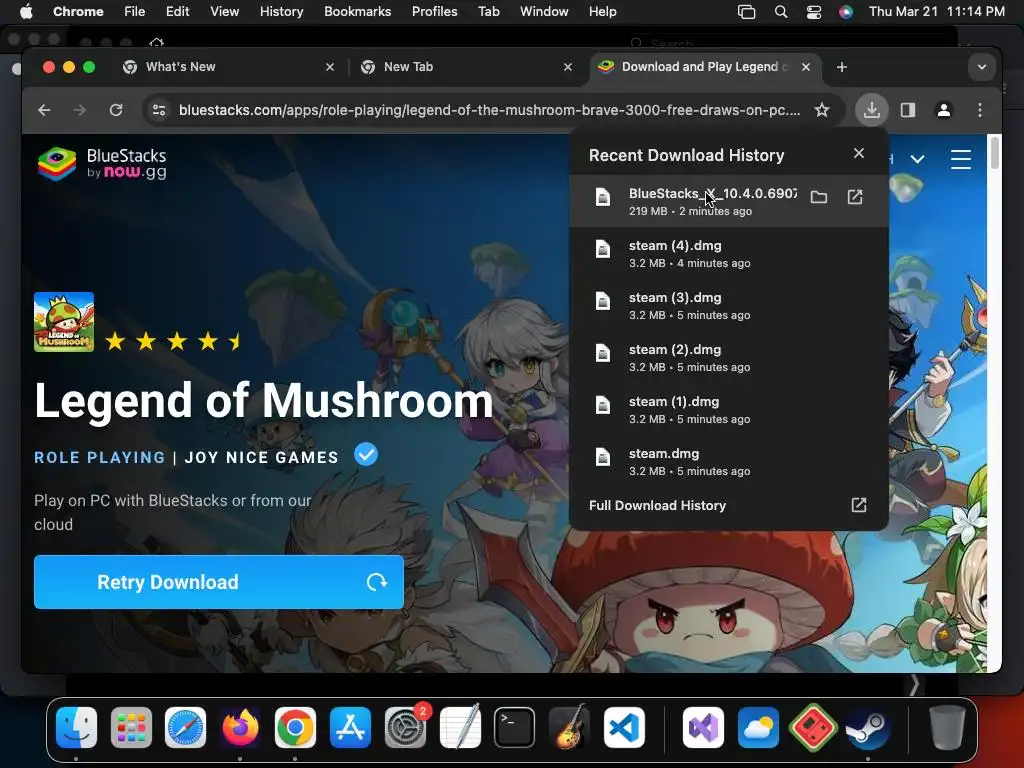The height and width of the screenshot is (768, 1024).
Task: Close the Download and Play Legend tab
Action: click(x=806, y=67)
